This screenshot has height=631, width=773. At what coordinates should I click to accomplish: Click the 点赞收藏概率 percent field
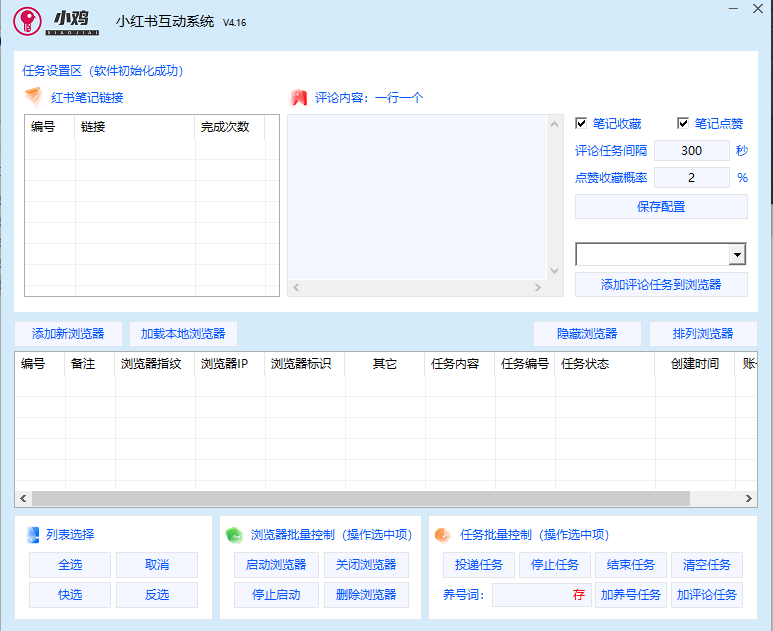tap(691, 177)
